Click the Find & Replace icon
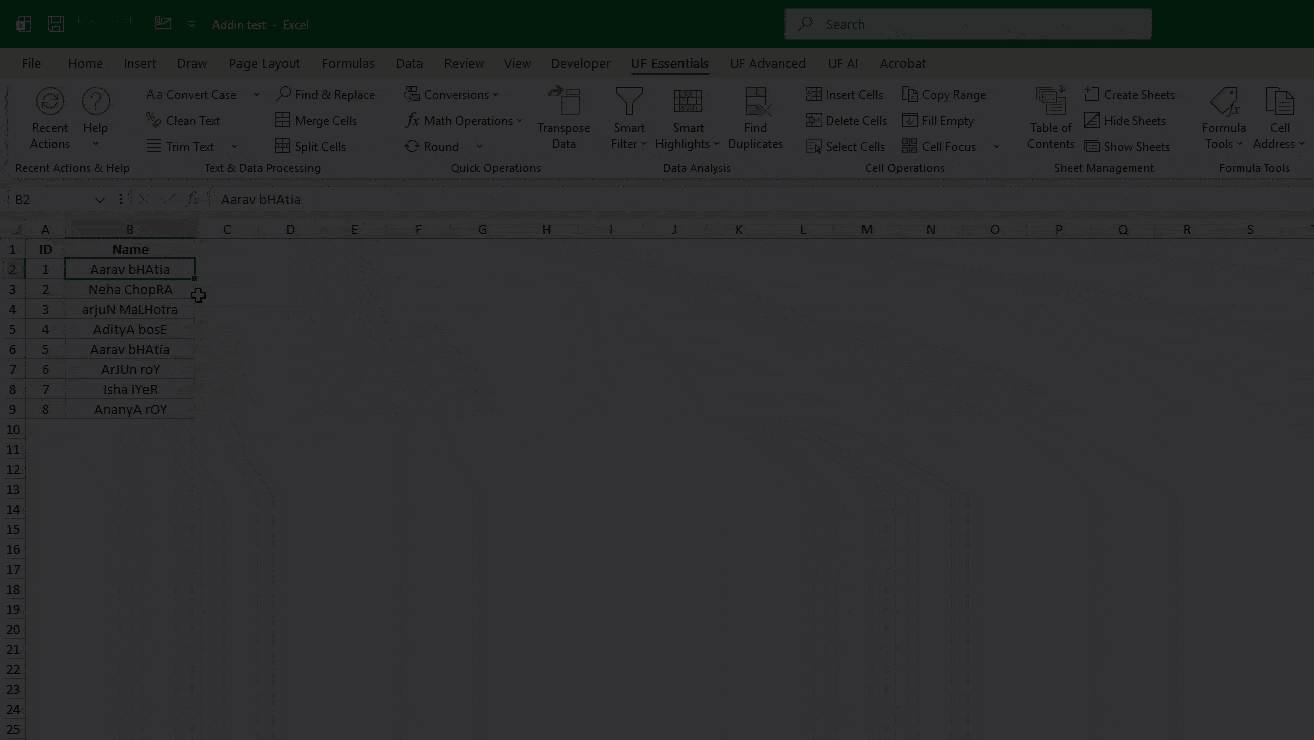Image resolution: width=1314 pixels, height=740 pixels. click(283, 94)
